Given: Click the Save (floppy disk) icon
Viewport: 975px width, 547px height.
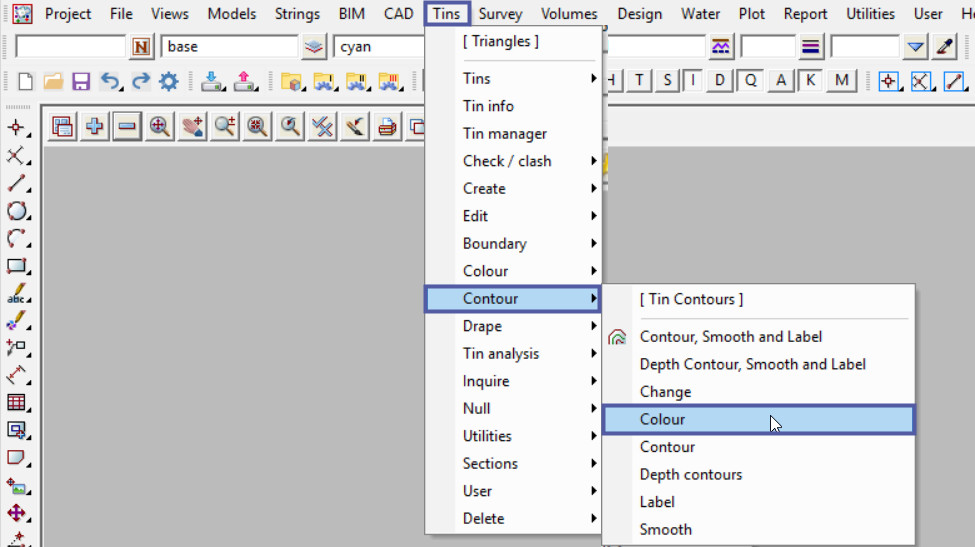Looking at the screenshot, I should (x=81, y=82).
